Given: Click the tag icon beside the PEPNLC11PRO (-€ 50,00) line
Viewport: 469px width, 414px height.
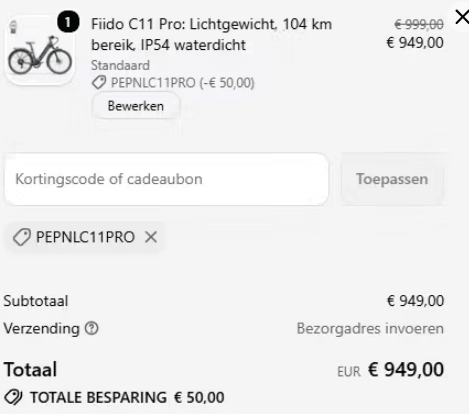Looking at the screenshot, I should [99, 83].
